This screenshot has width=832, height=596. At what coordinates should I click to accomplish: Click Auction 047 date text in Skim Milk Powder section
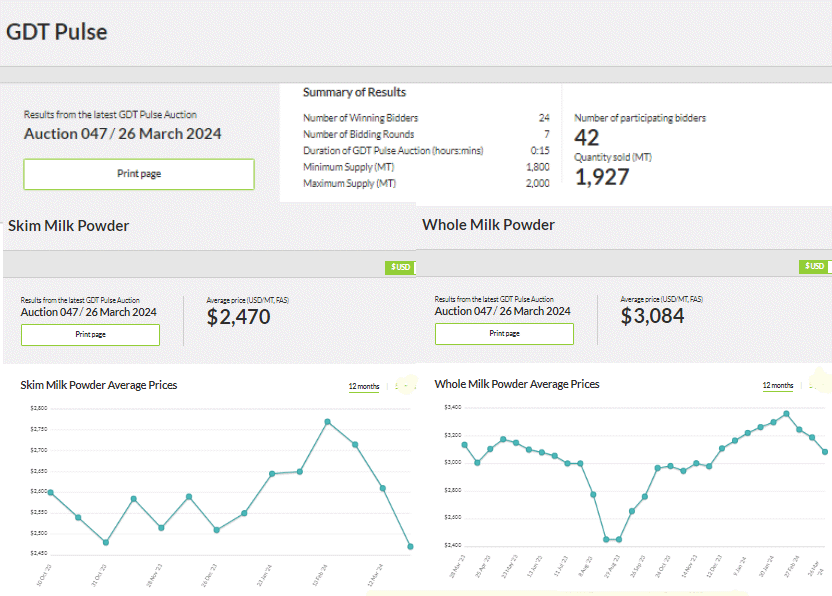(89, 312)
